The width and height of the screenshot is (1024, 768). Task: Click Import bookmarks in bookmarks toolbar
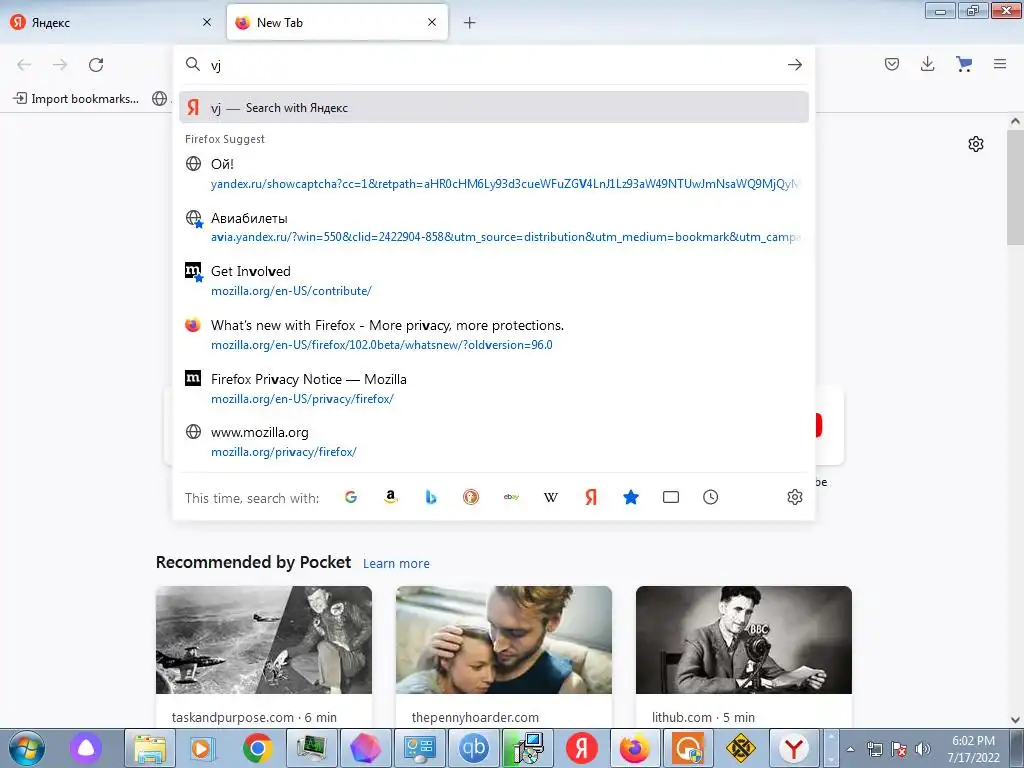click(76, 99)
